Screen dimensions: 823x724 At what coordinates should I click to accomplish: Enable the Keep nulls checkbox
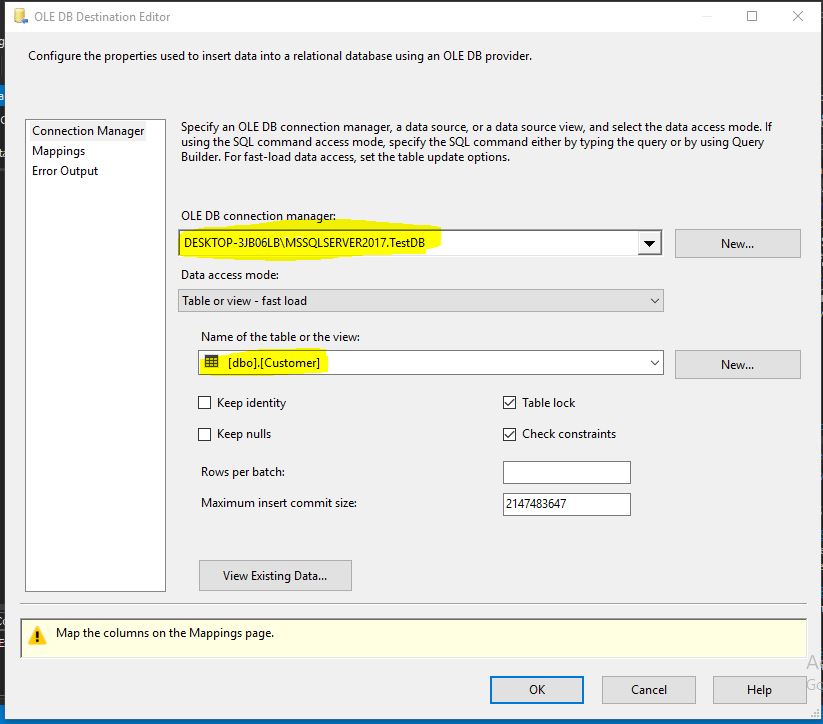206,434
